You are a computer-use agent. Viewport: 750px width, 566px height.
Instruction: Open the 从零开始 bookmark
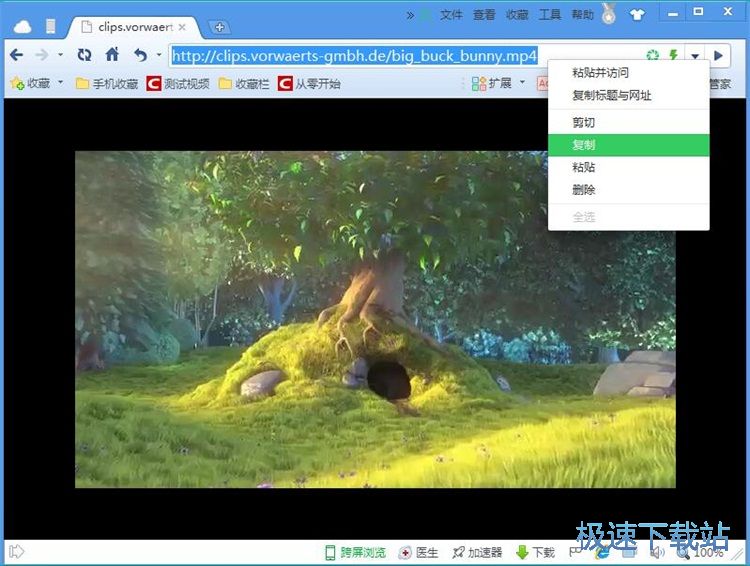click(309, 84)
